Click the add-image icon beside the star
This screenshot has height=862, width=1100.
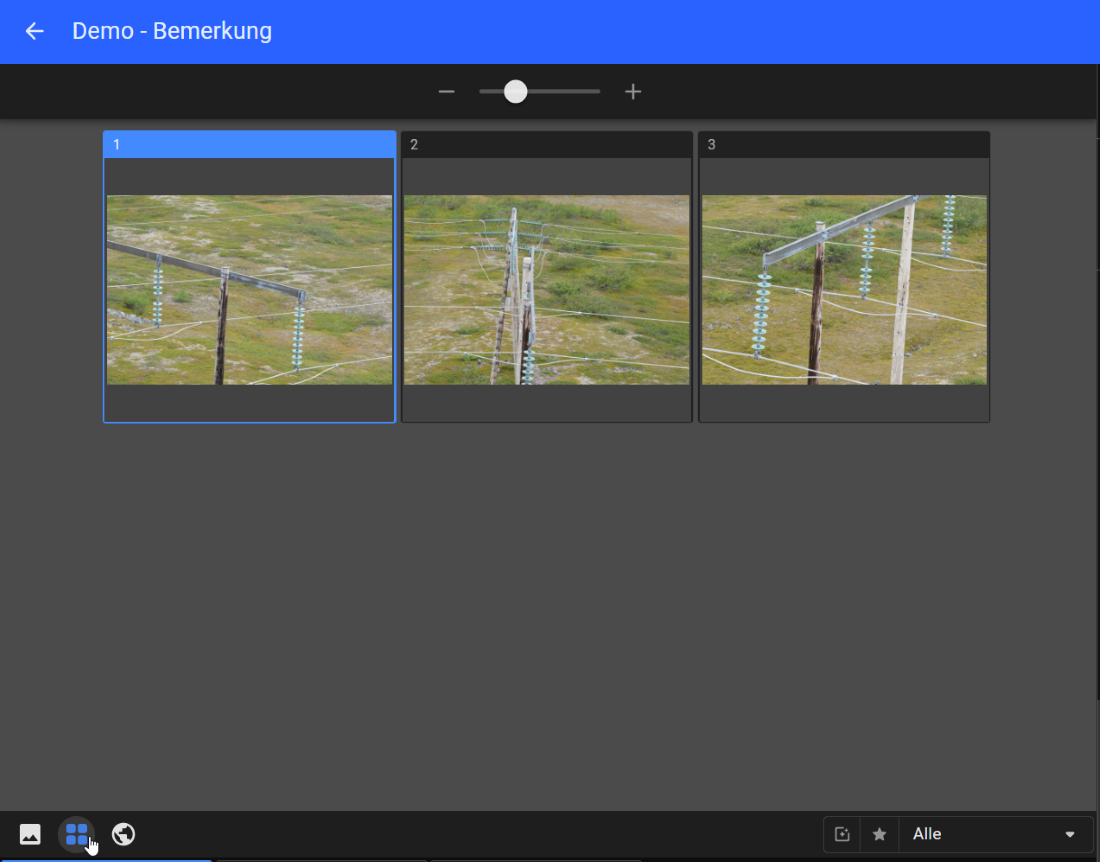click(842, 834)
